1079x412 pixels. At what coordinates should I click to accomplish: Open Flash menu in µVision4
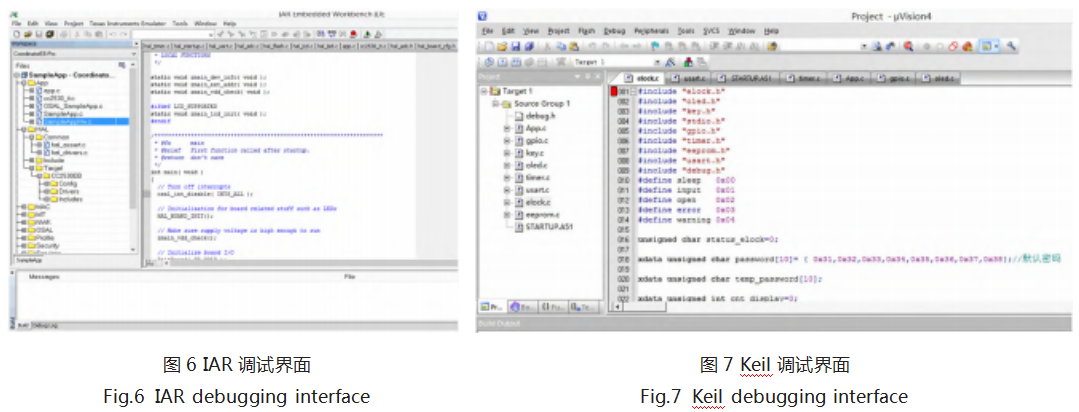(586, 31)
